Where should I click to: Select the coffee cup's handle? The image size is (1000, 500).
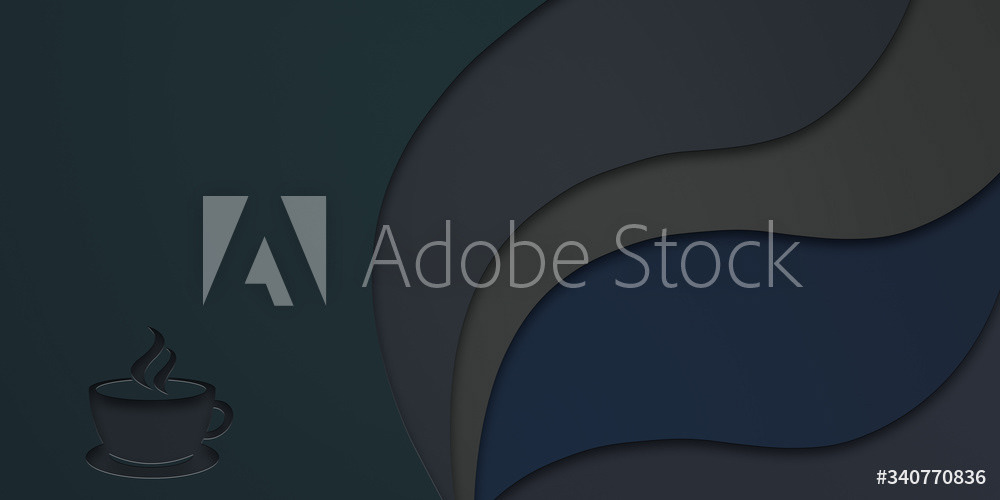[221, 420]
